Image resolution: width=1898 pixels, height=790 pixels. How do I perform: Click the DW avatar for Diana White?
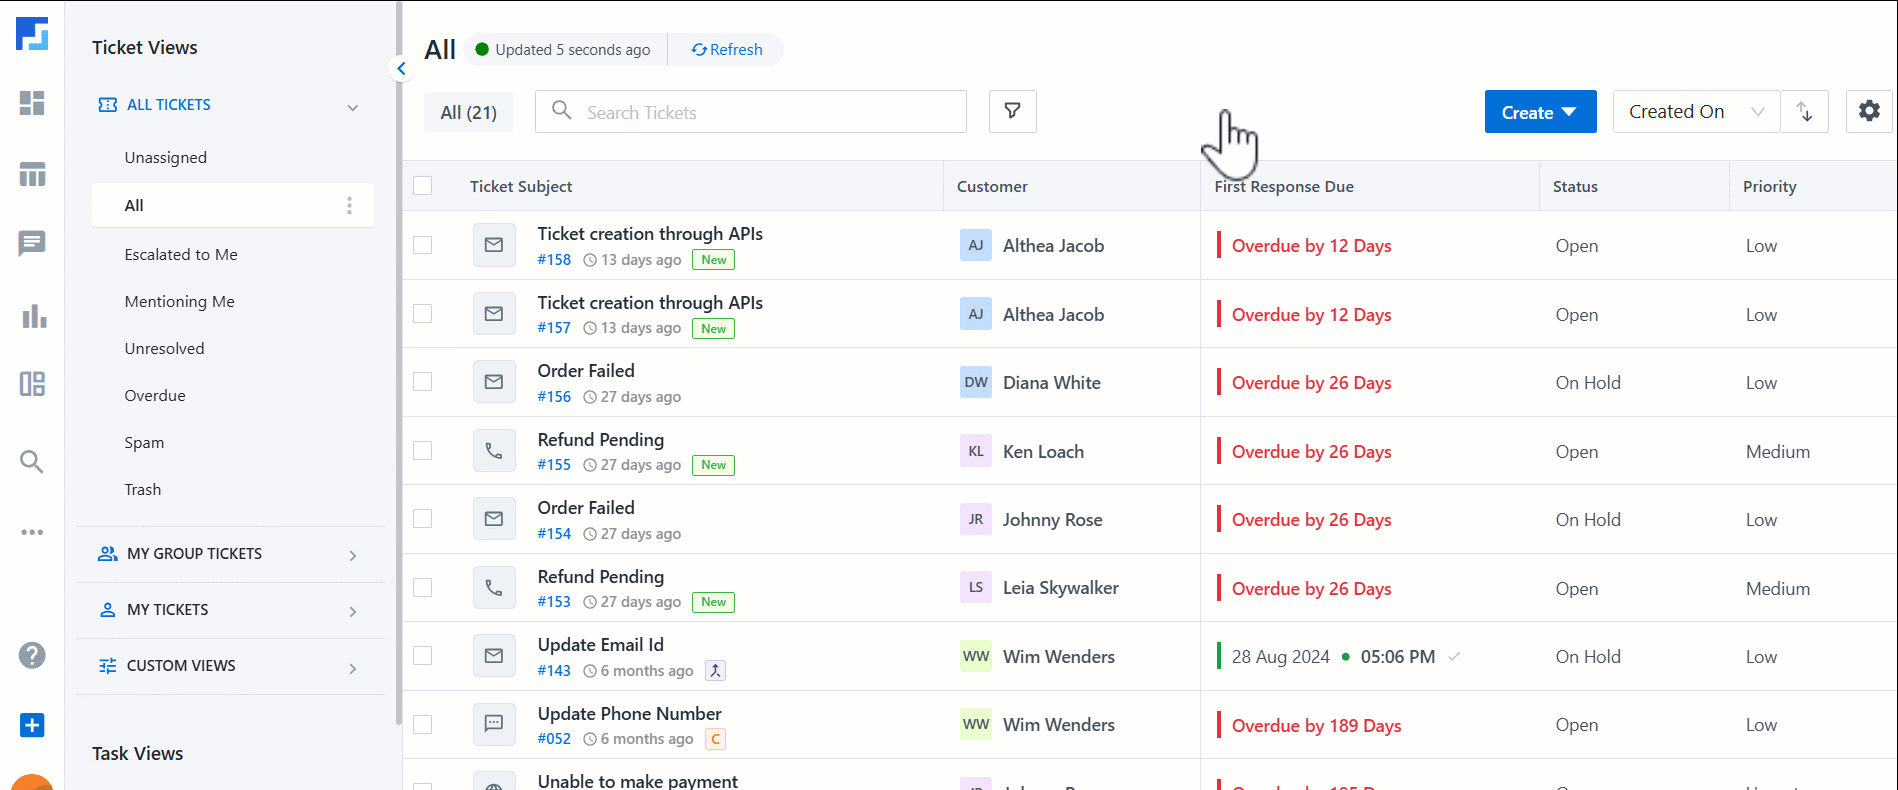976,382
